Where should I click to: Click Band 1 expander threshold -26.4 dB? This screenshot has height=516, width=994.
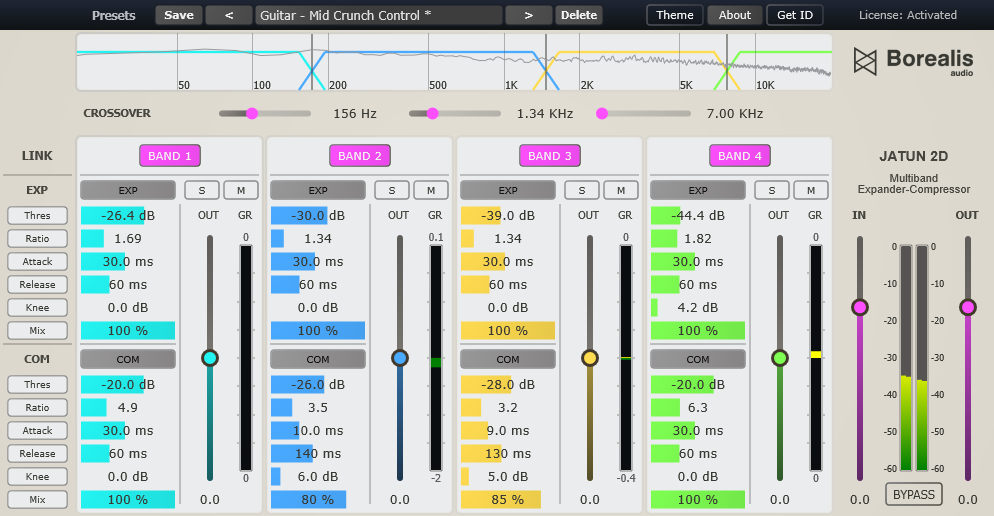[128, 216]
